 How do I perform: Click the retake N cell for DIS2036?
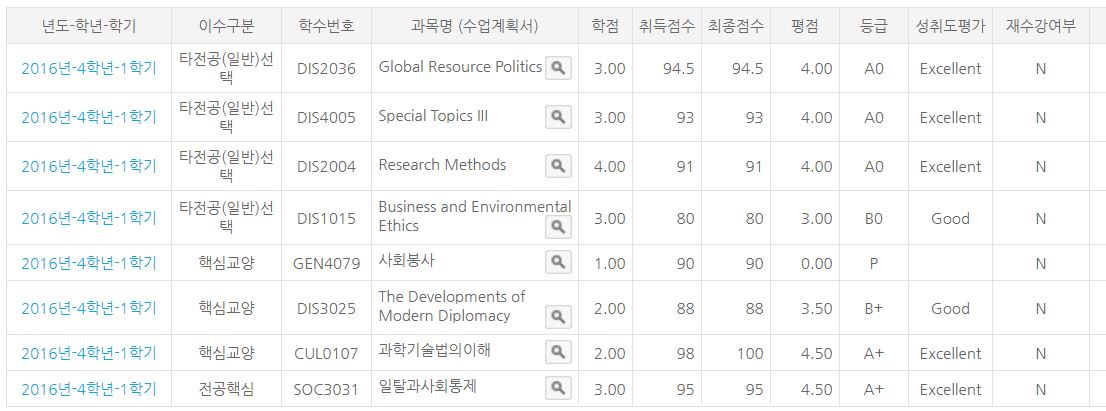[x=1041, y=68]
